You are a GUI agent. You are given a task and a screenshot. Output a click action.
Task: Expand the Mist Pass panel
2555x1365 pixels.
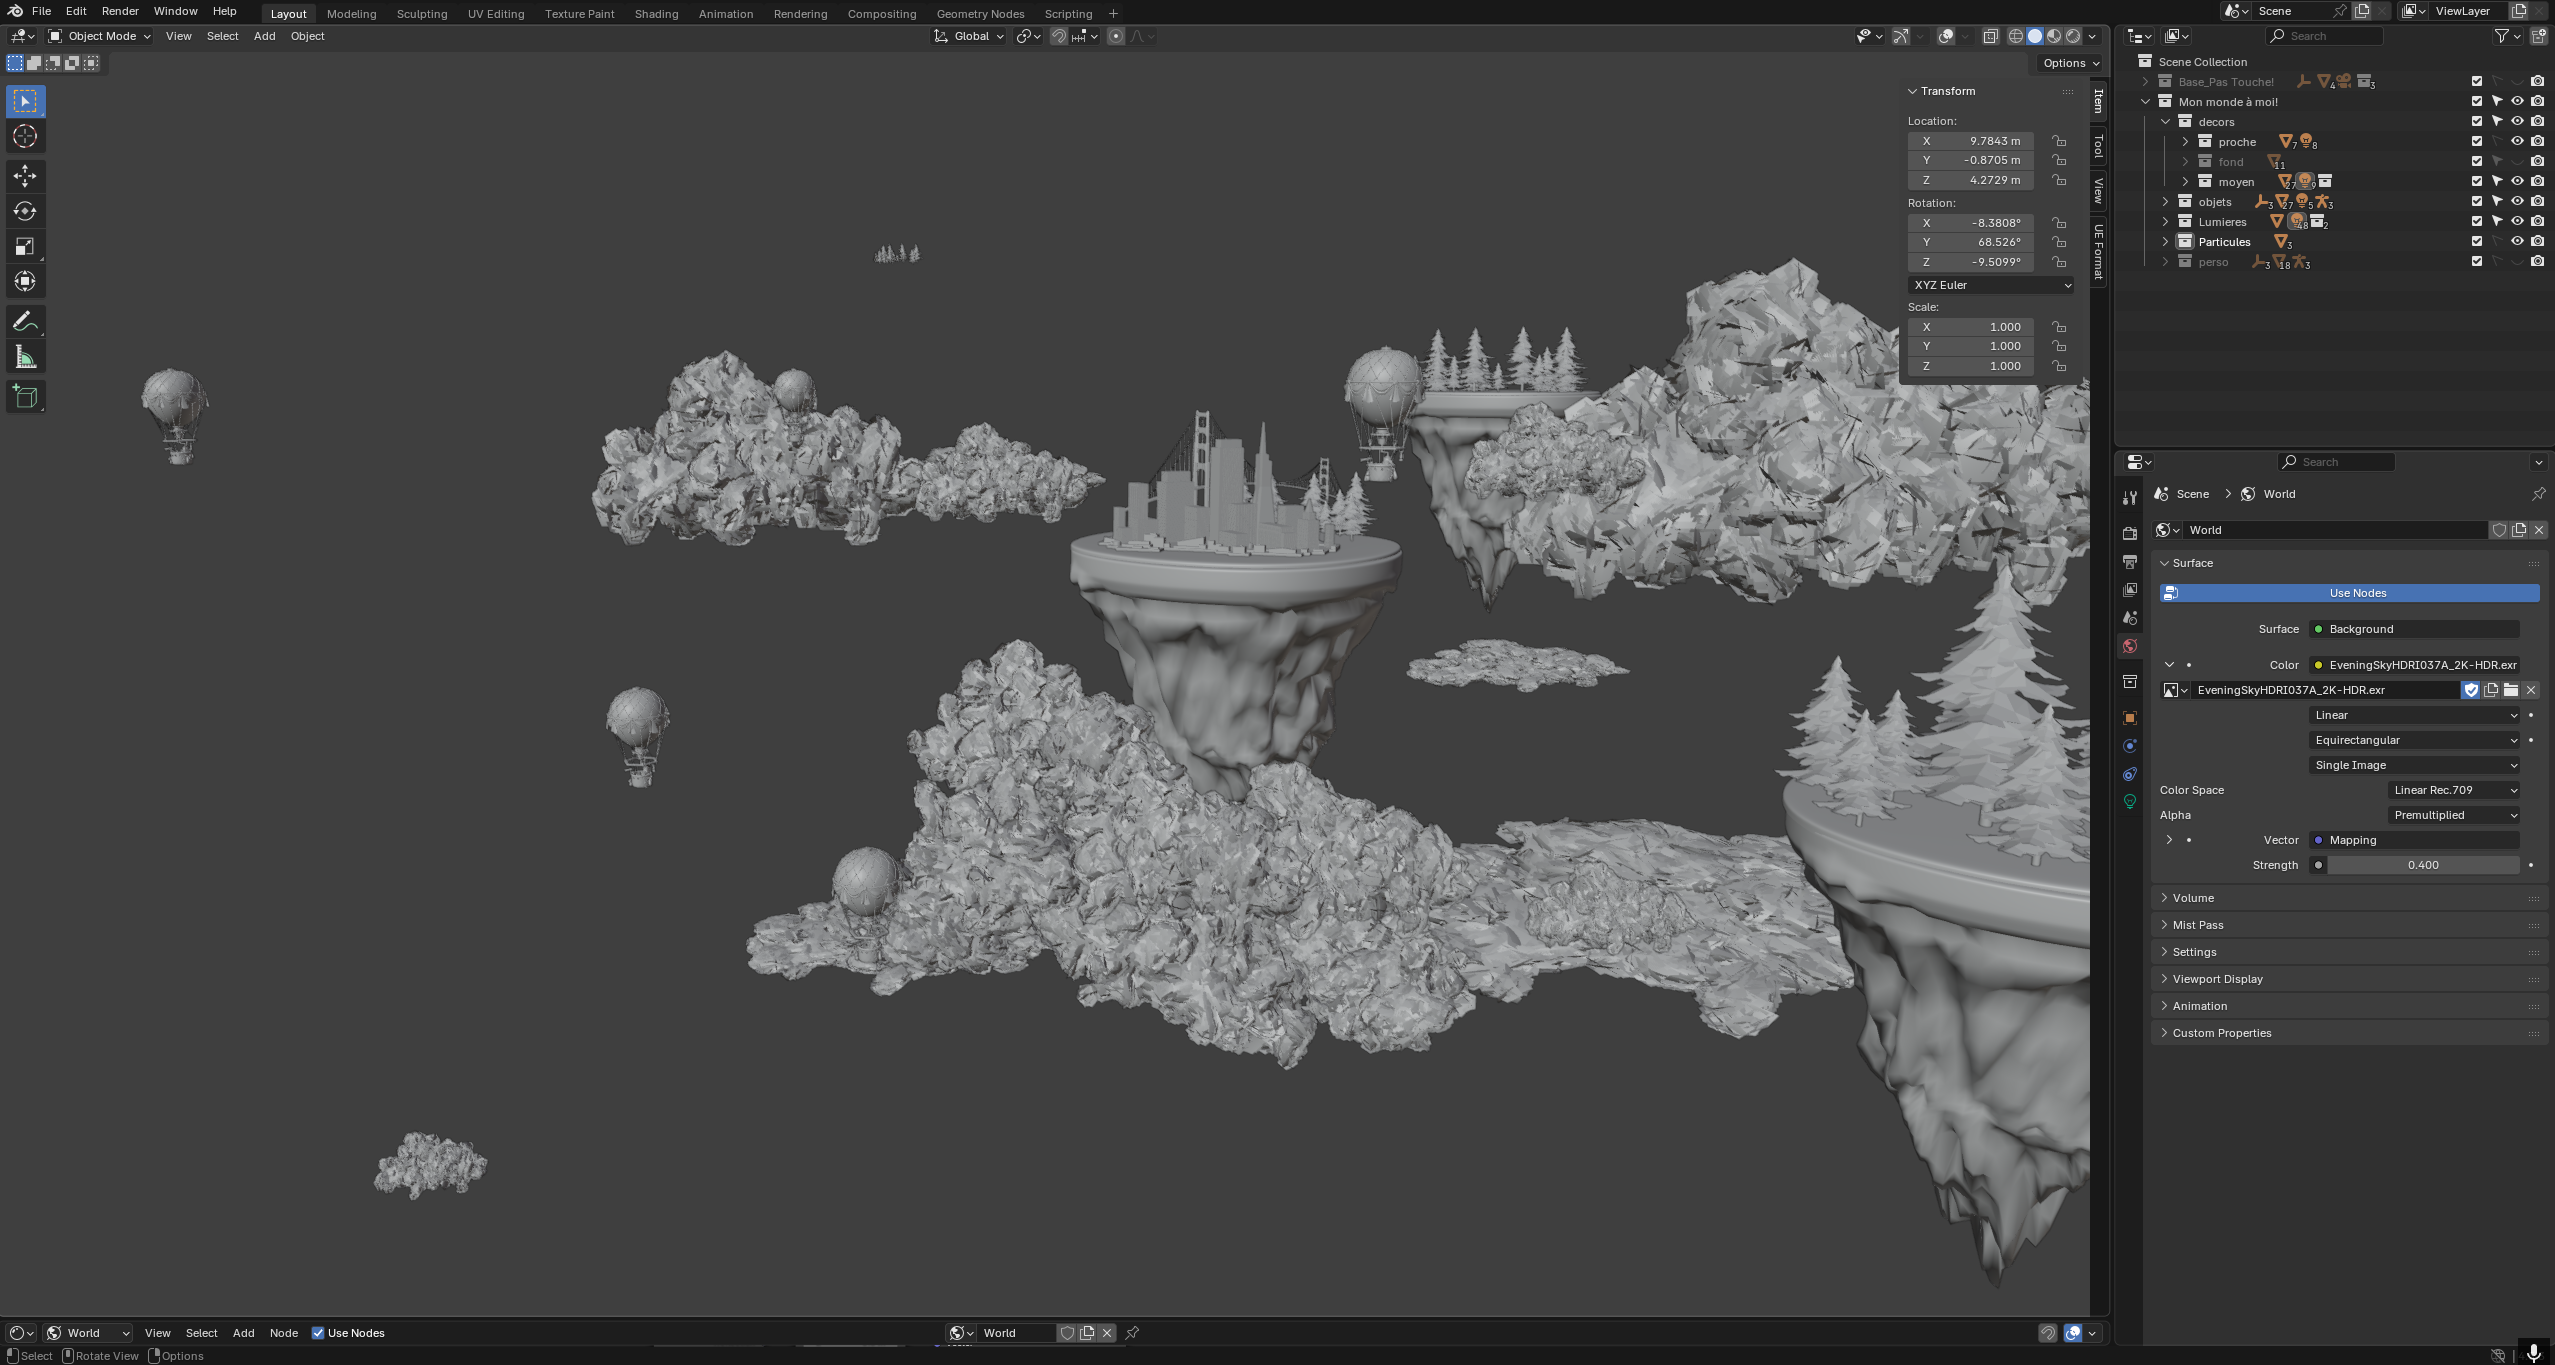(x=2198, y=925)
